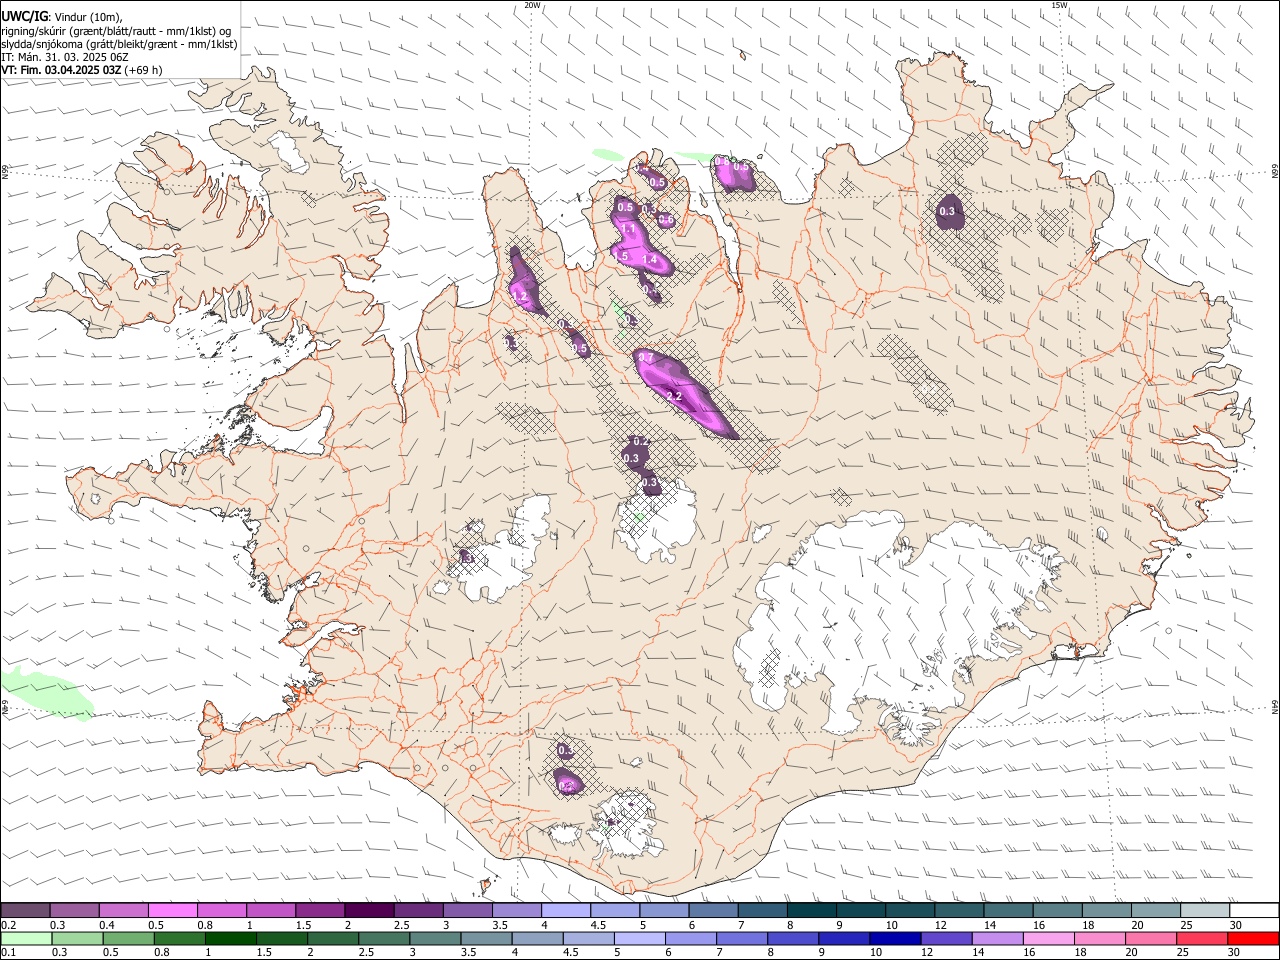
Task: Click the 0.6 precipitation value label
Action: (x=666, y=220)
